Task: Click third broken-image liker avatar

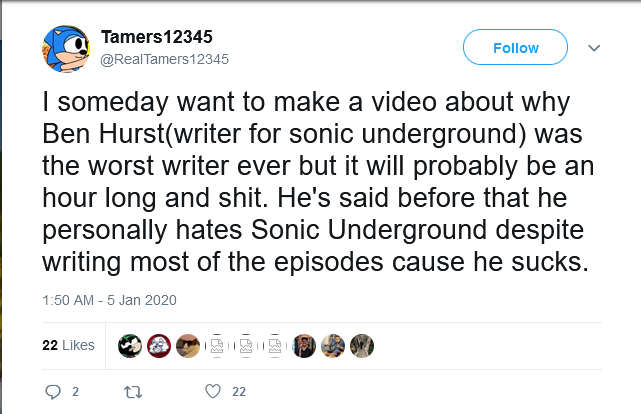Action: [x=275, y=345]
